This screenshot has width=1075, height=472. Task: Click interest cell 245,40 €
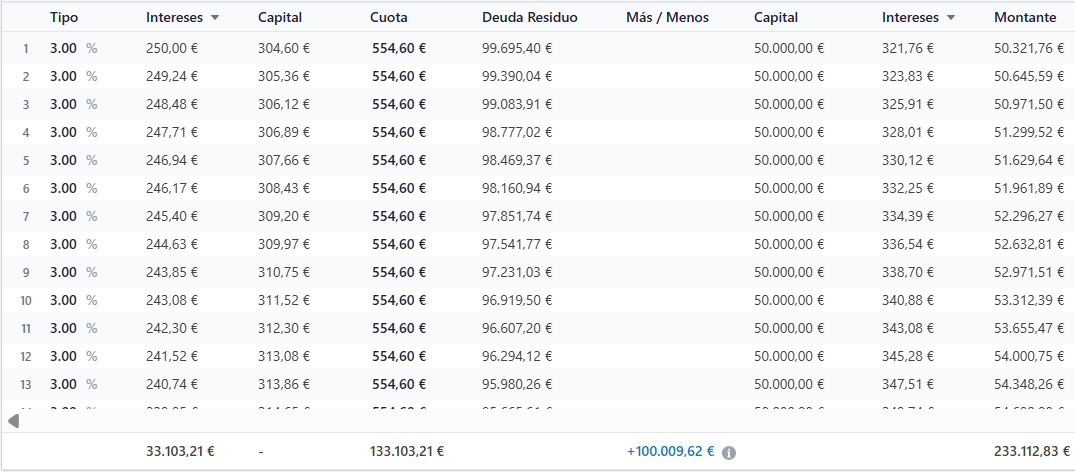click(172, 216)
